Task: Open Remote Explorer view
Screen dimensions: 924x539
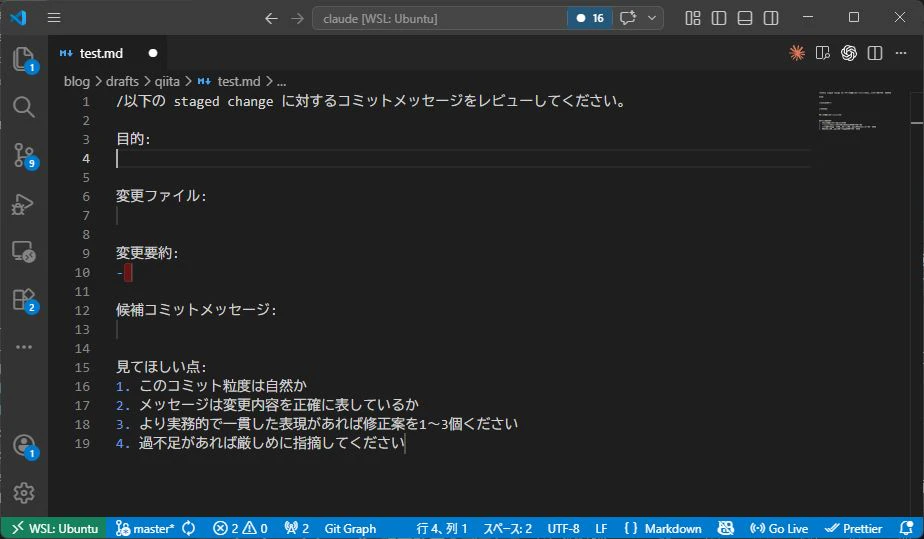Action: (x=24, y=252)
